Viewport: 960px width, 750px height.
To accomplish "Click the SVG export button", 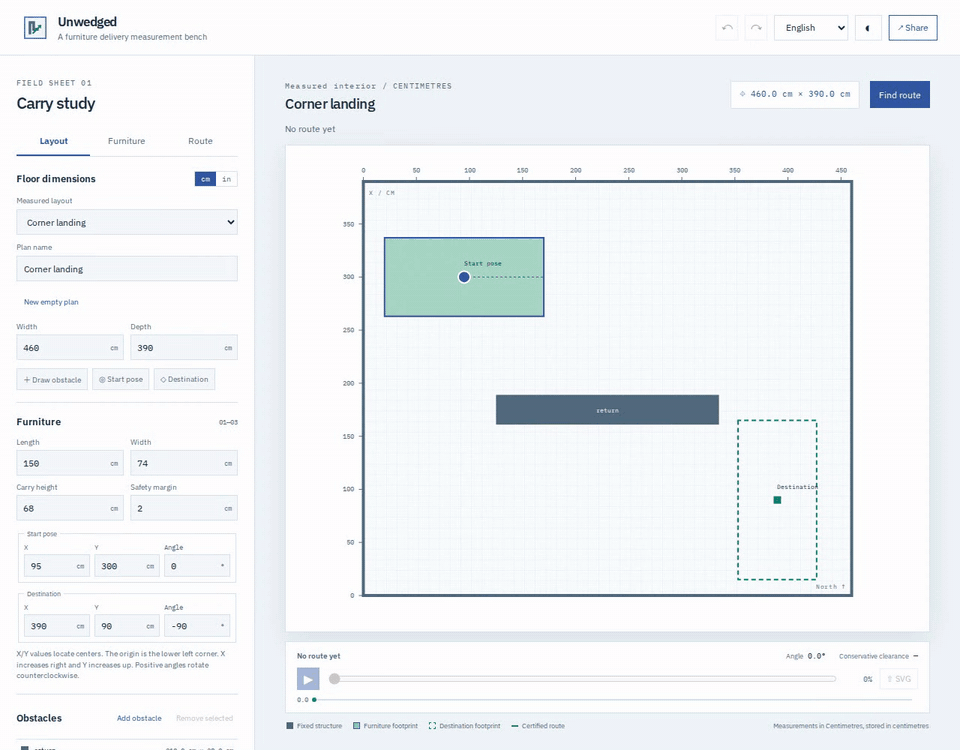I will 899,679.
